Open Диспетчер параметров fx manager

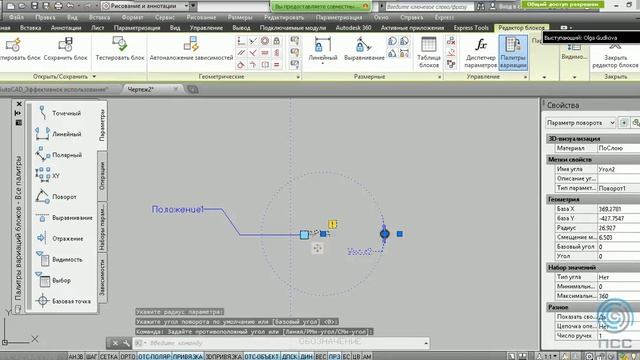481,52
